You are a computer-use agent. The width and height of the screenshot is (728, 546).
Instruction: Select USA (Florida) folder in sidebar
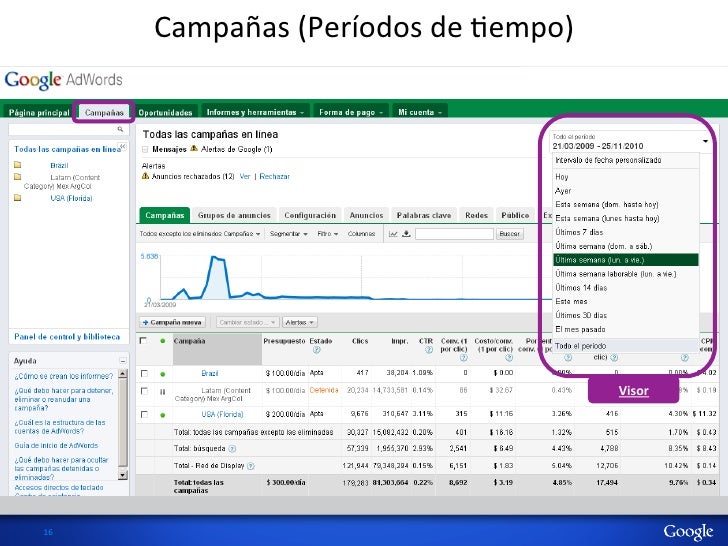point(71,198)
